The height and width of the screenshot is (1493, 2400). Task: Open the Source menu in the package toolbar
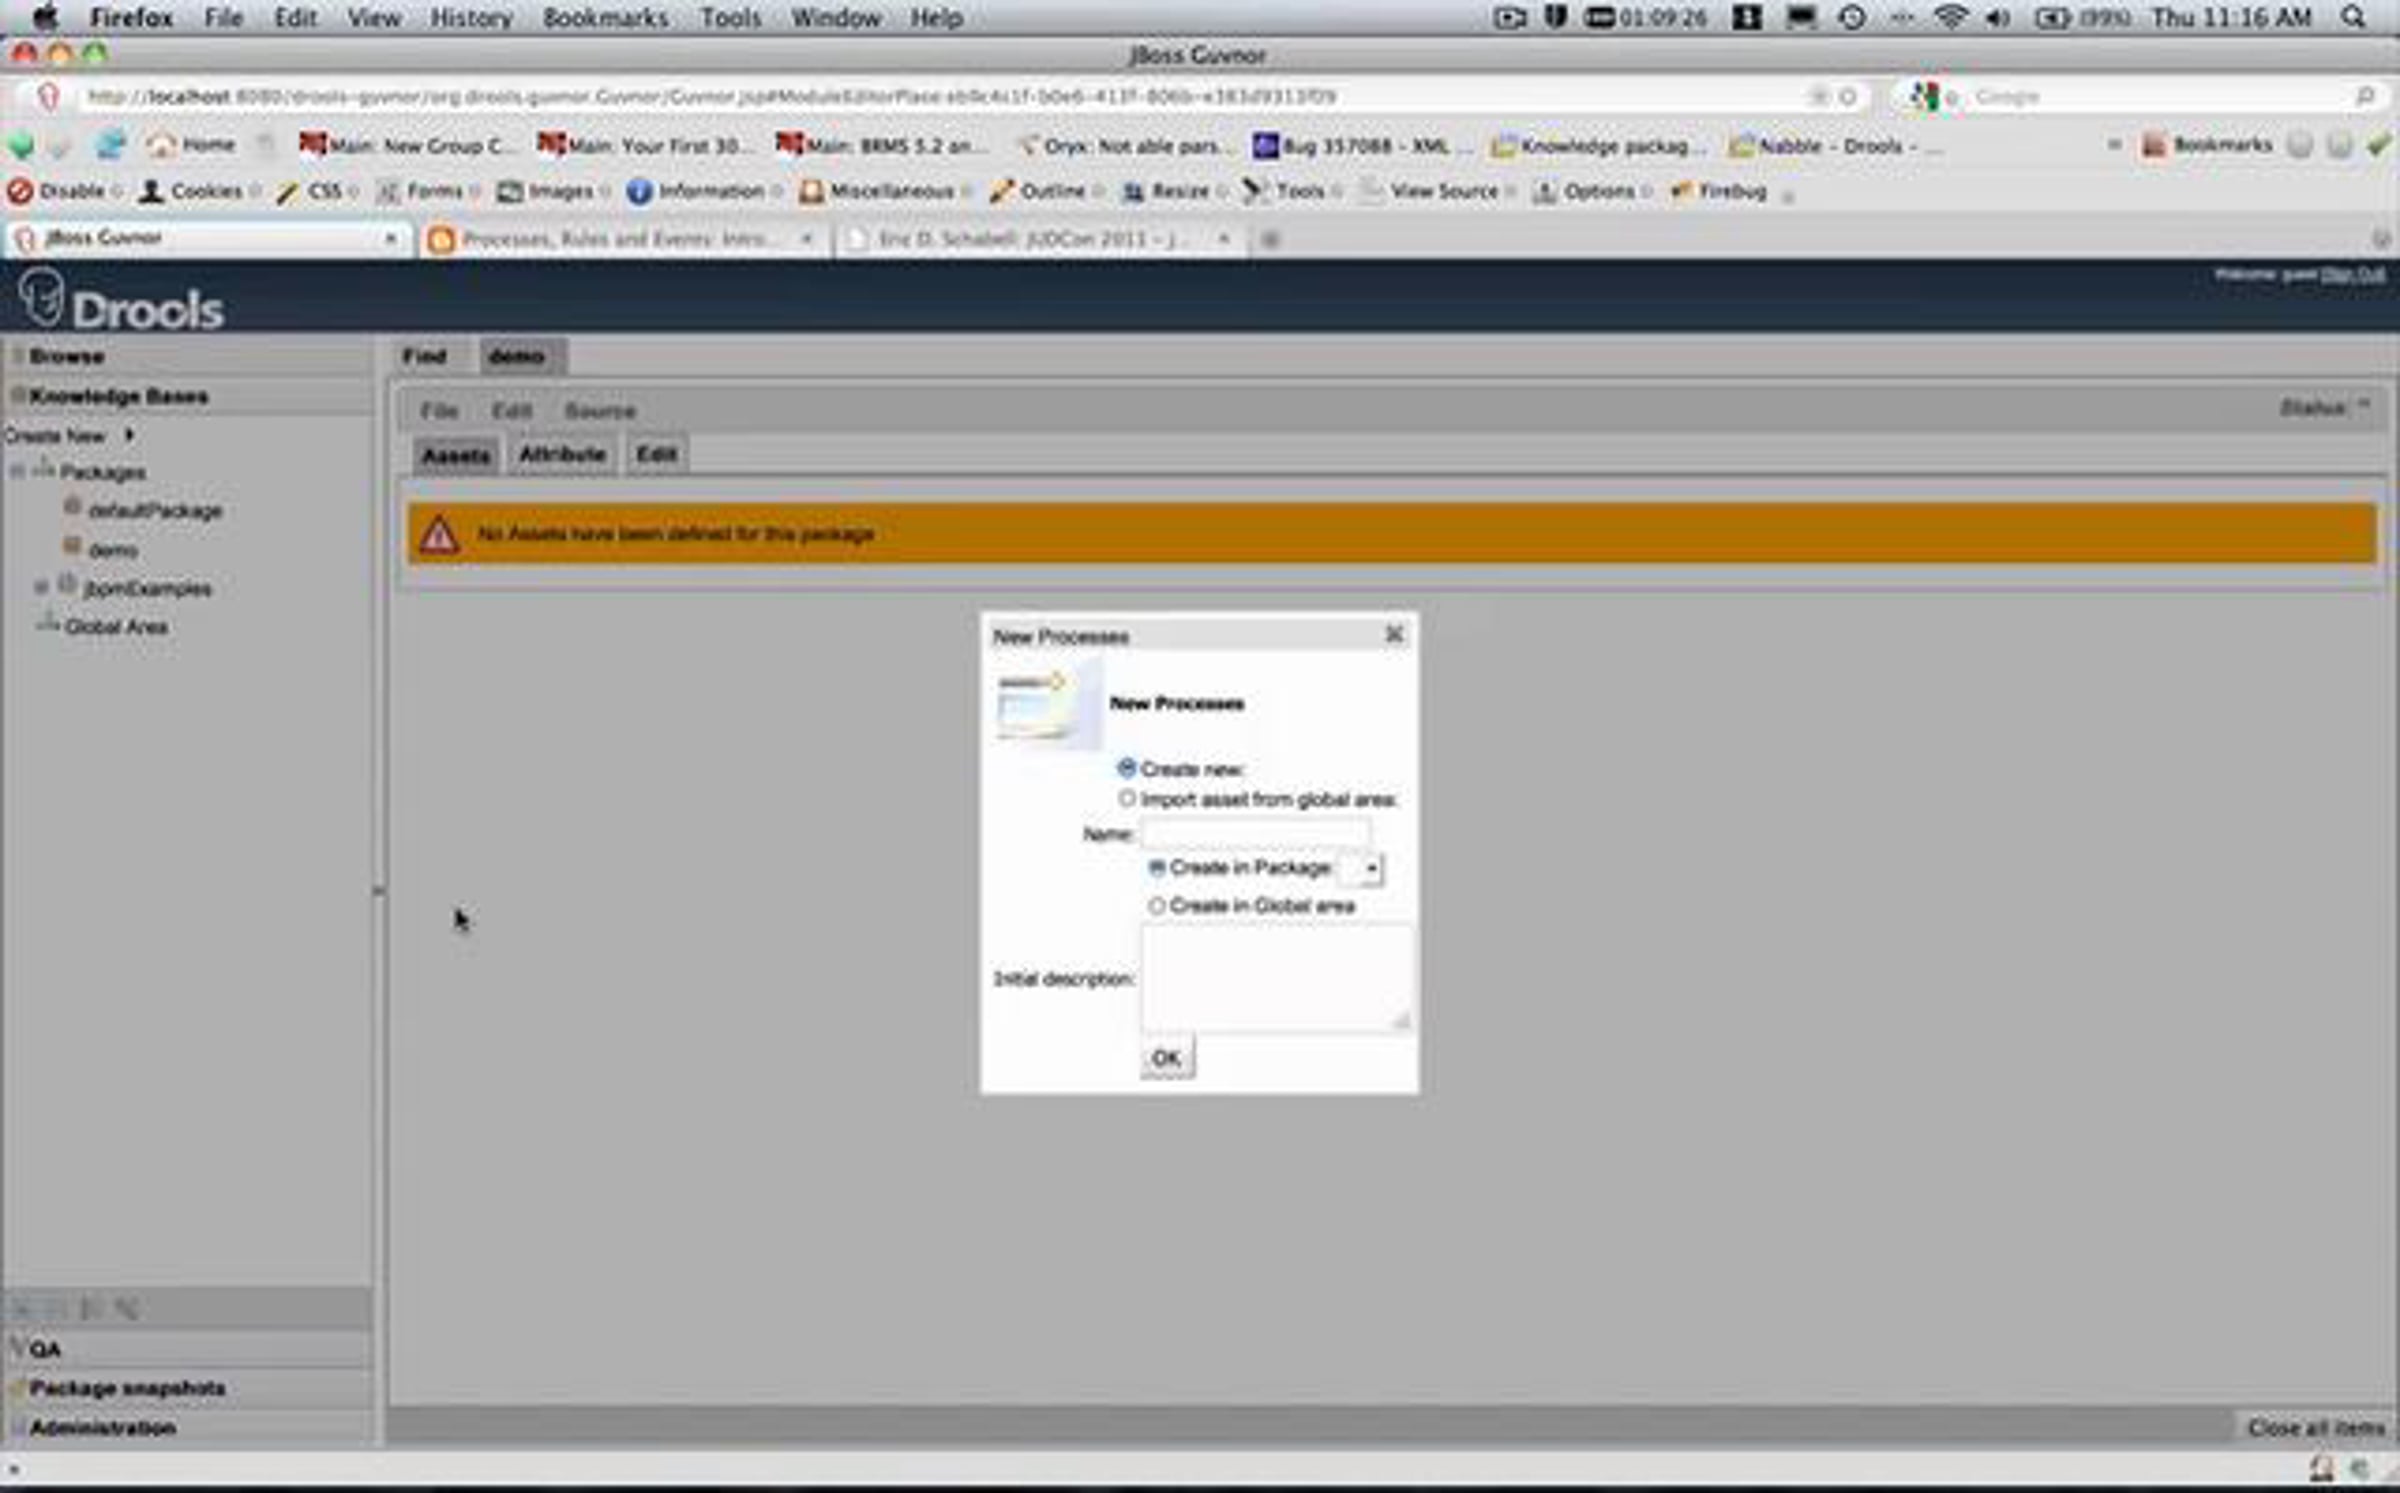tap(600, 410)
